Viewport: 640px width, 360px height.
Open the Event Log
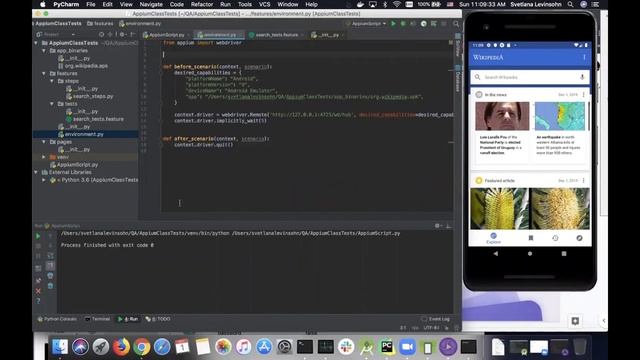point(436,319)
